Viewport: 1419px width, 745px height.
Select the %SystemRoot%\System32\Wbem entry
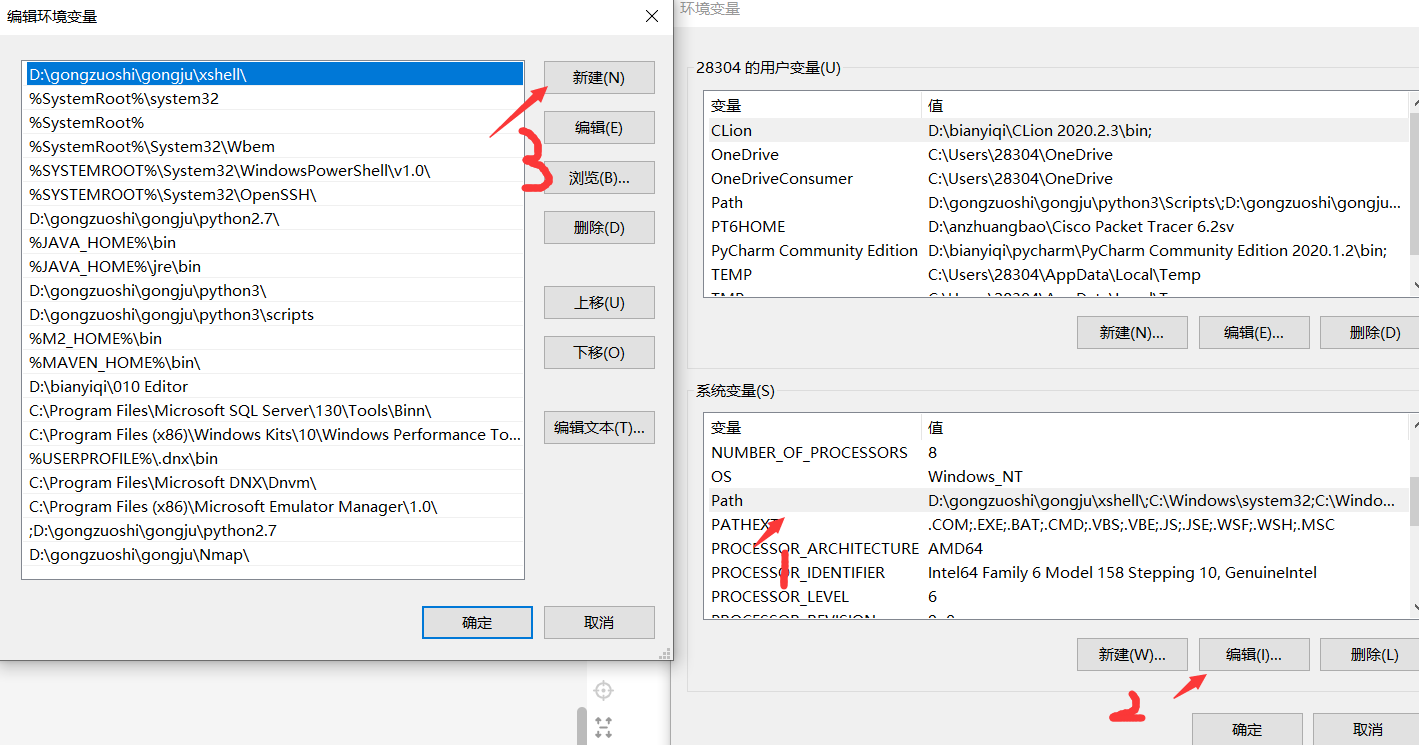[x=273, y=146]
